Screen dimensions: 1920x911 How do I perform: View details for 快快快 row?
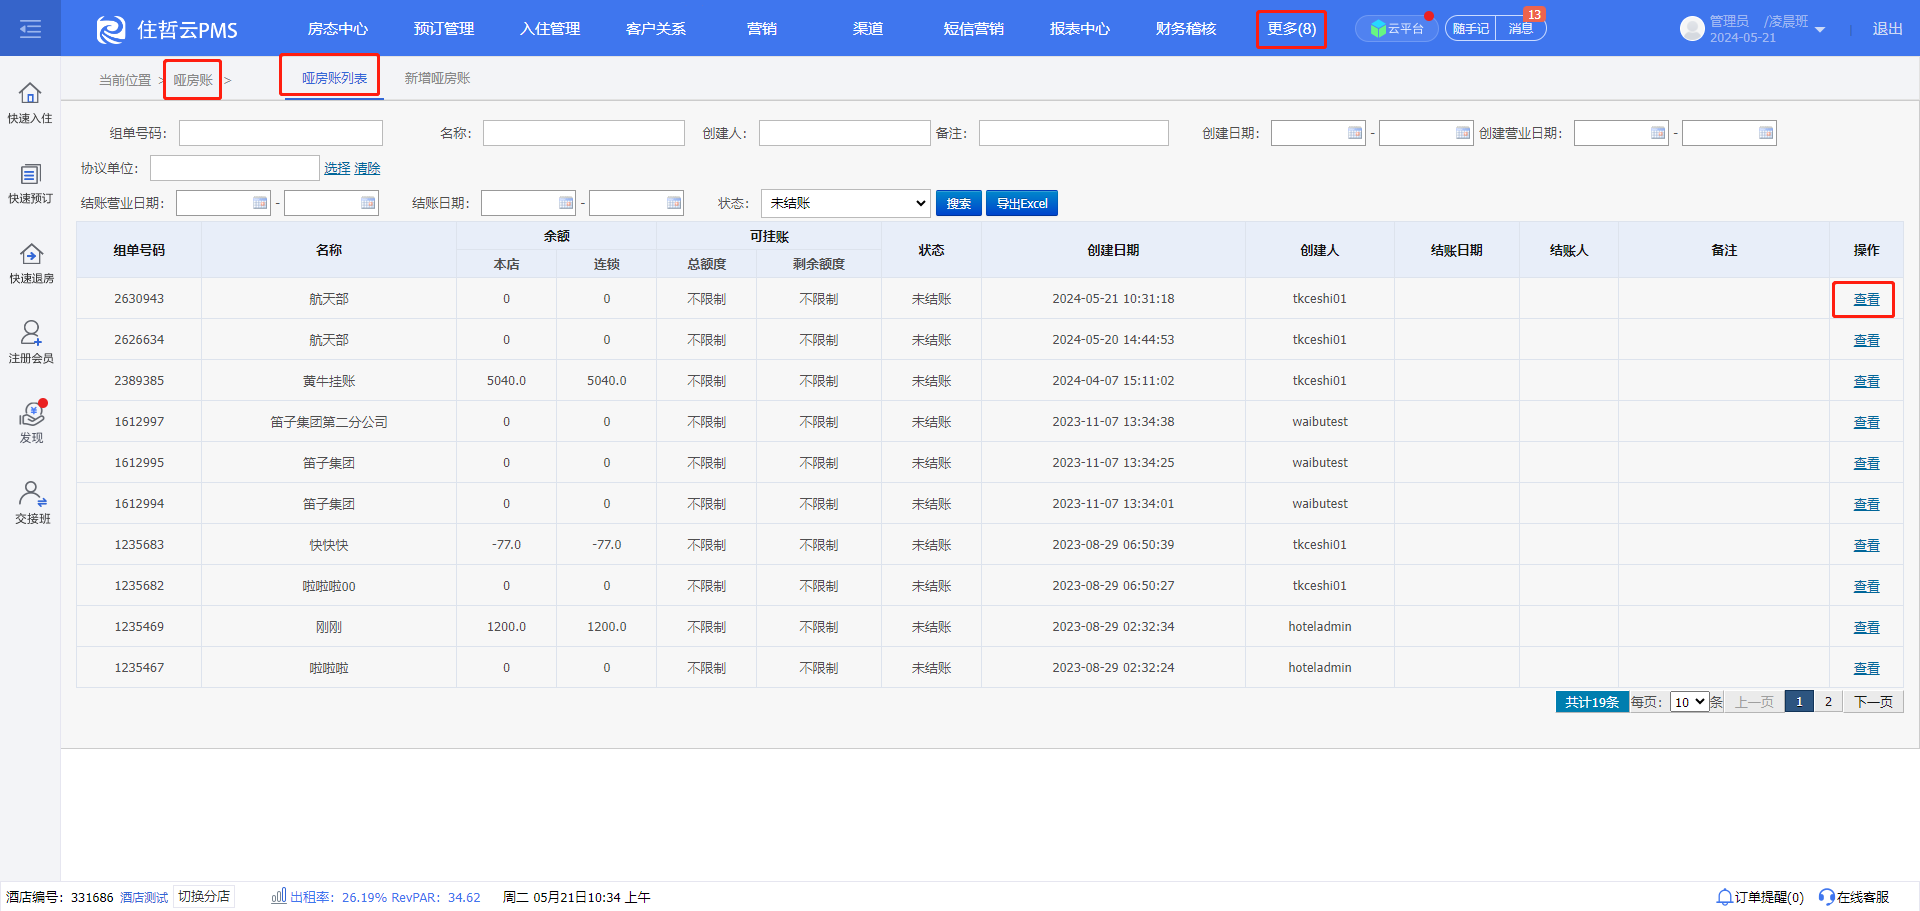click(x=1866, y=545)
